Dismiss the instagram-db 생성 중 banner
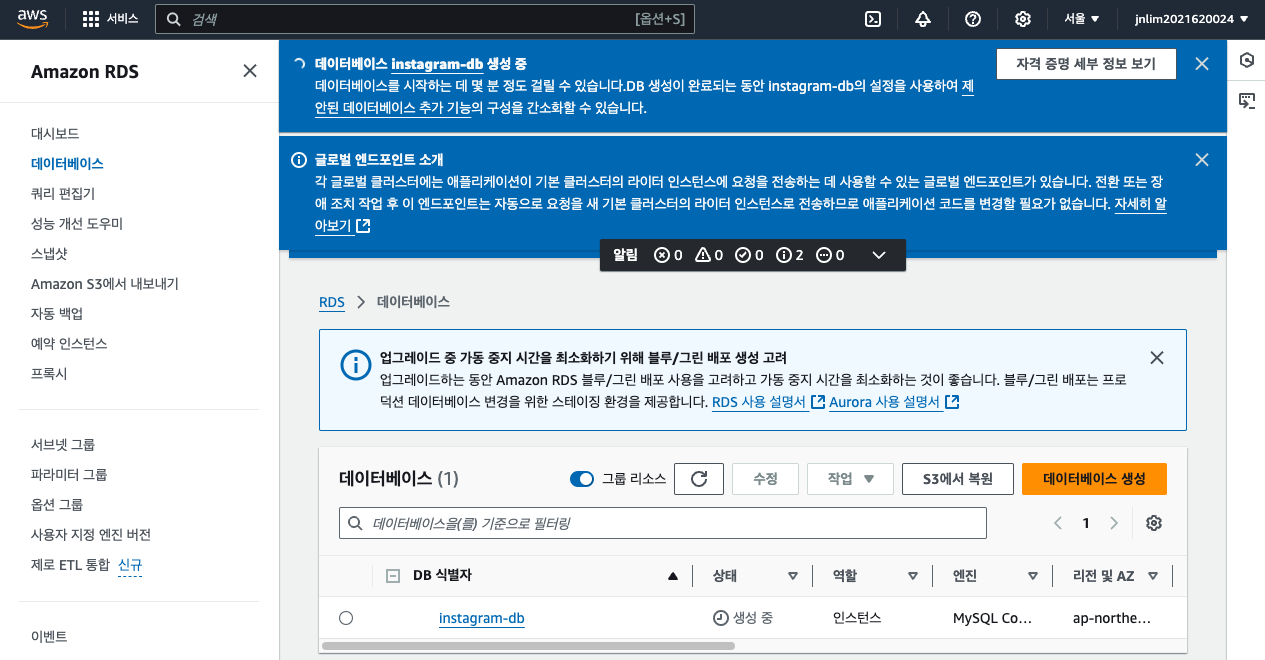The width and height of the screenshot is (1265, 660). coord(1202,64)
